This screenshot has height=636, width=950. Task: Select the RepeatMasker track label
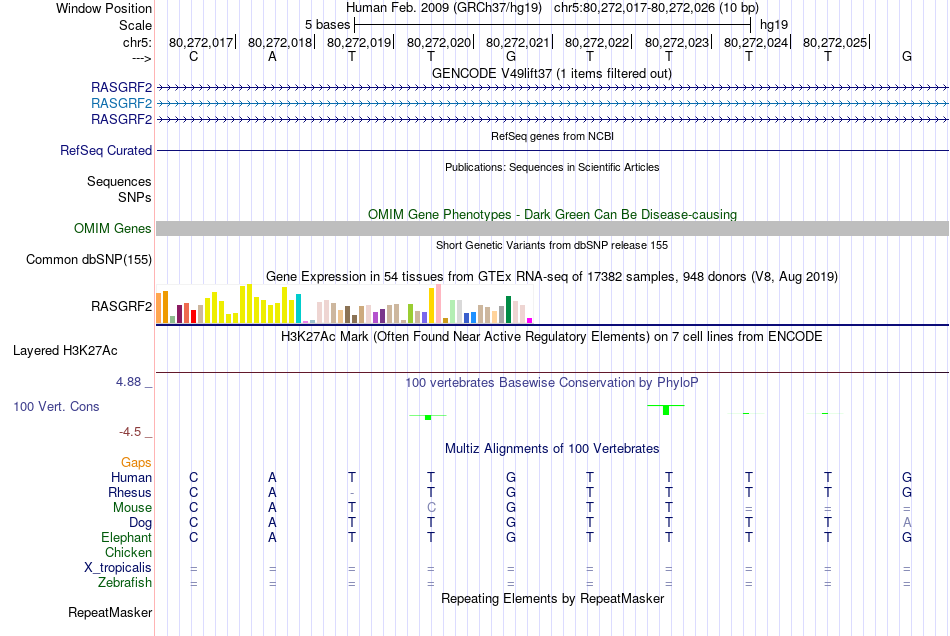click(110, 612)
